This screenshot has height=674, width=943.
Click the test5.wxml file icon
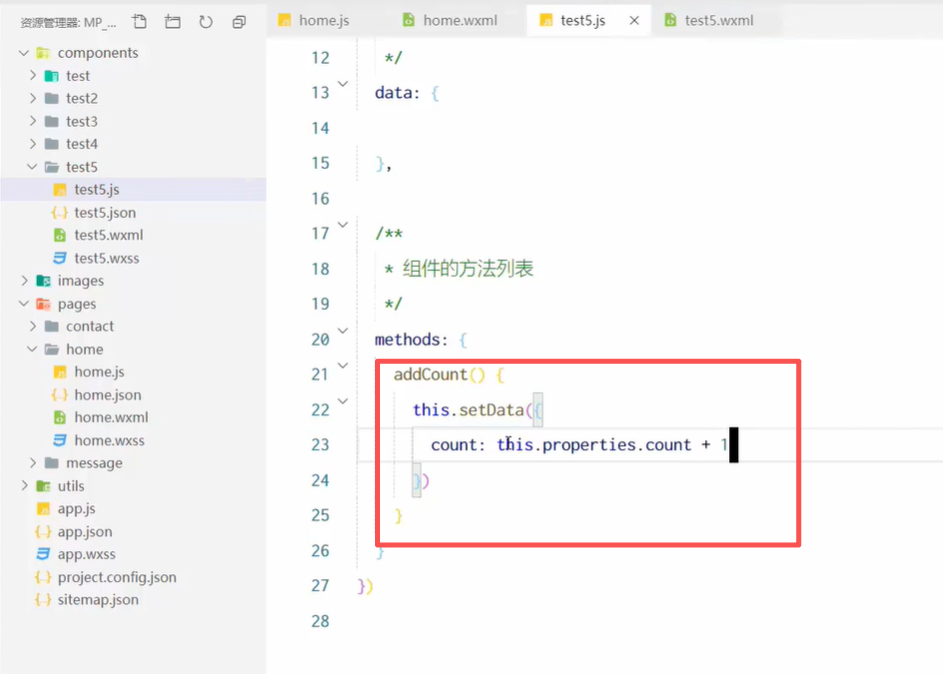click(60, 235)
